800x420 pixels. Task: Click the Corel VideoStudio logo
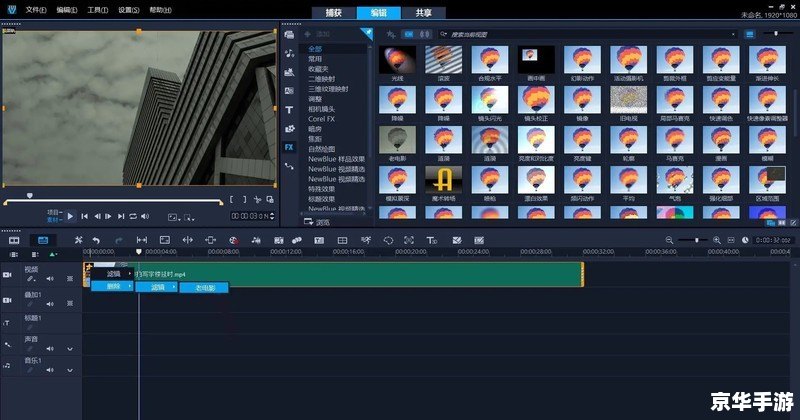coord(12,9)
